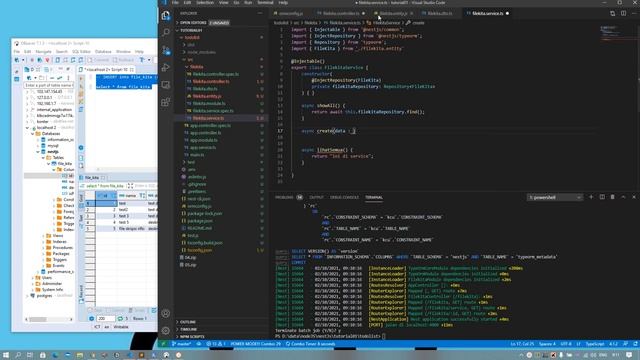640x360 pixels.
Task: Kill the terminal with the trash icon
Action: pos(613,197)
